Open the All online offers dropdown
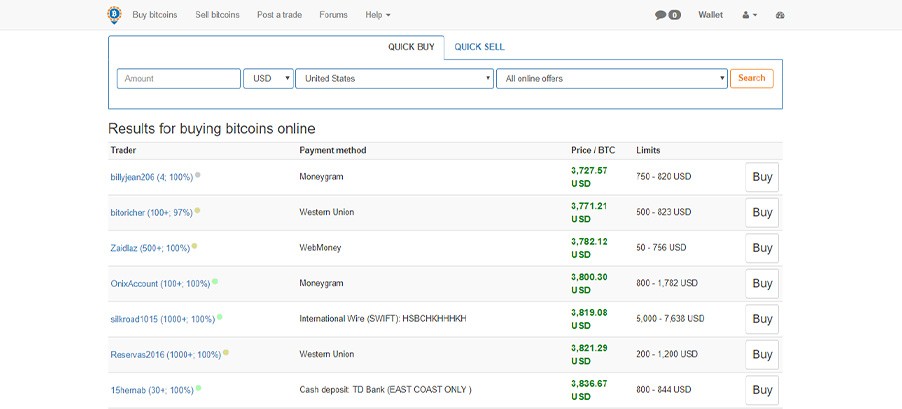This screenshot has width=902, height=409. pos(612,79)
